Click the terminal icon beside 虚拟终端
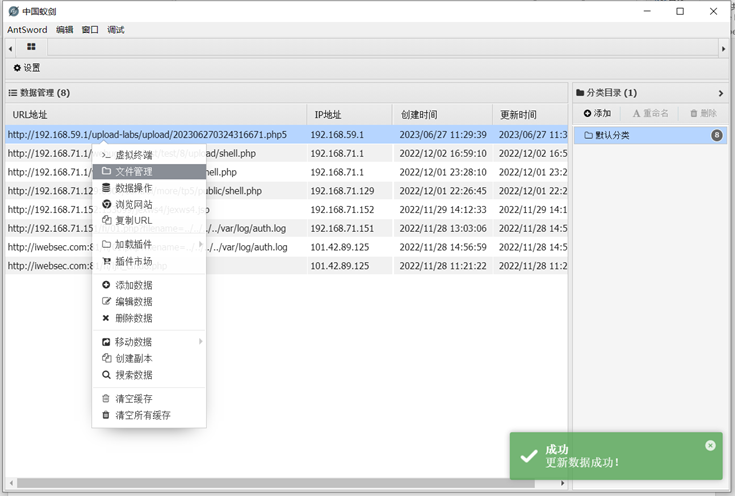The width and height of the screenshot is (735, 496). [x=106, y=155]
